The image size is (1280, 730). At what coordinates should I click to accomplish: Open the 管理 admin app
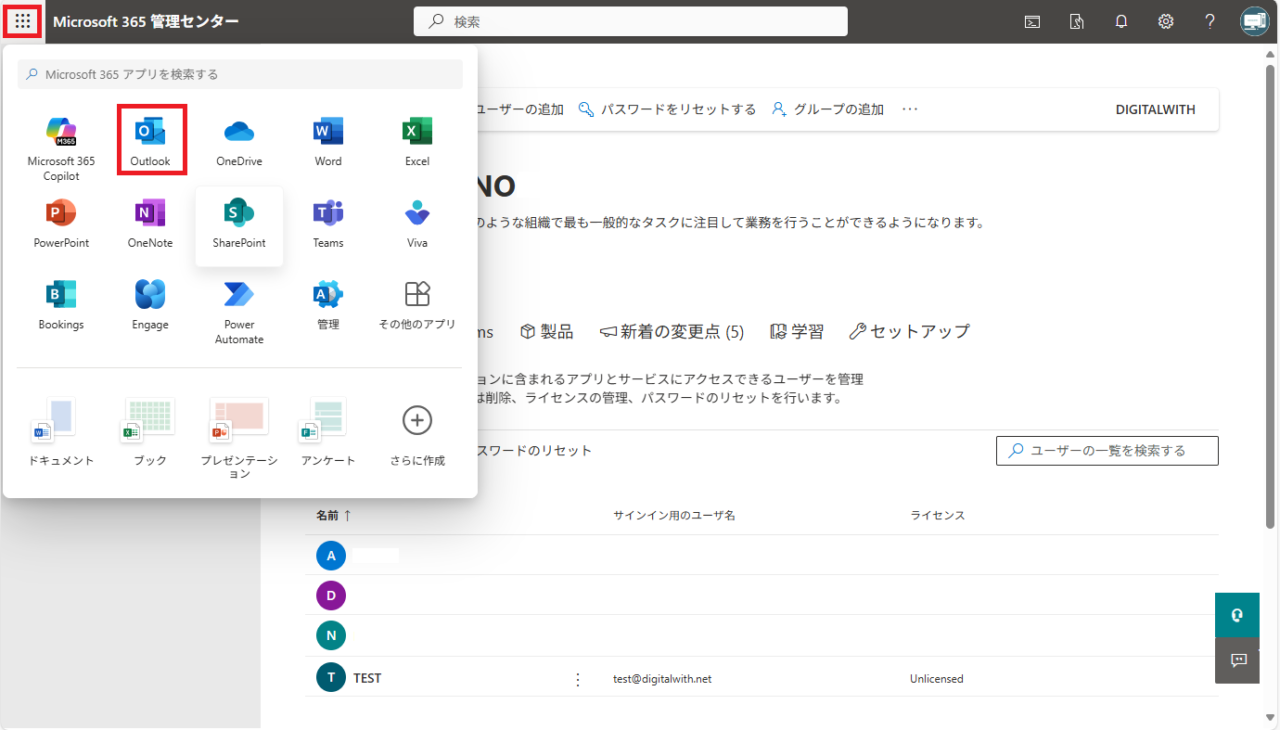click(328, 305)
